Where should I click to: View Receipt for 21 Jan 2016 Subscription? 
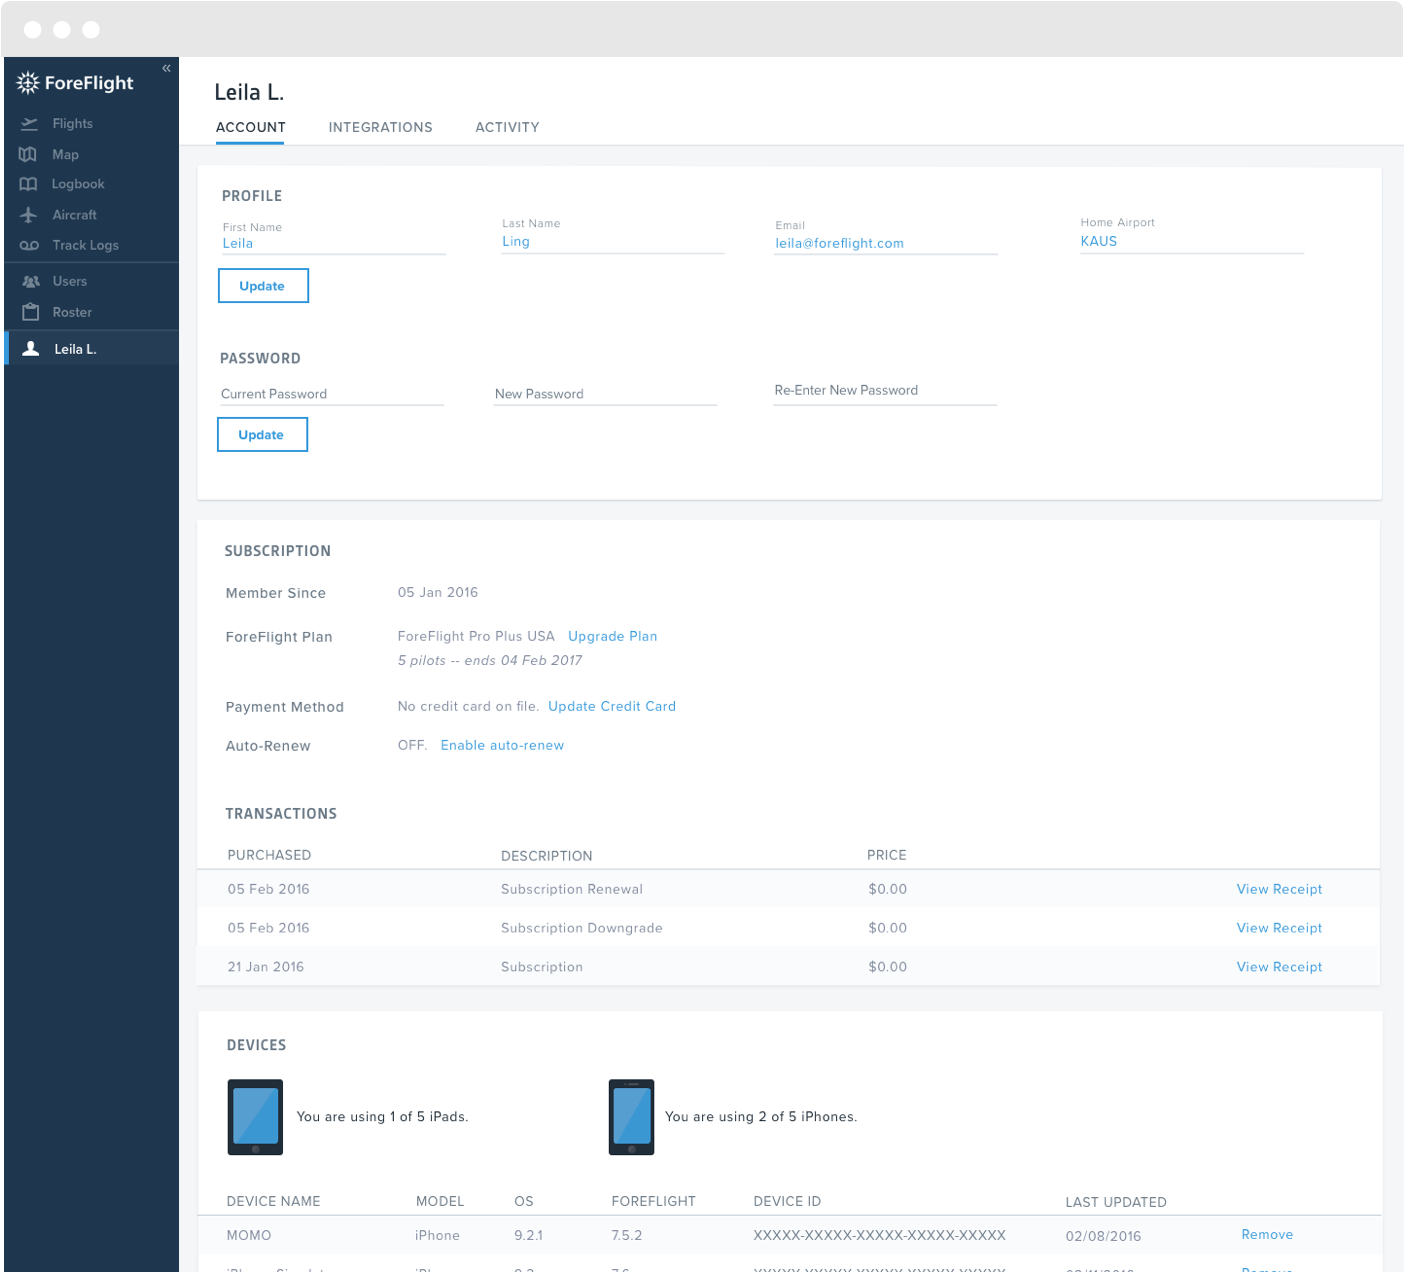click(x=1279, y=968)
